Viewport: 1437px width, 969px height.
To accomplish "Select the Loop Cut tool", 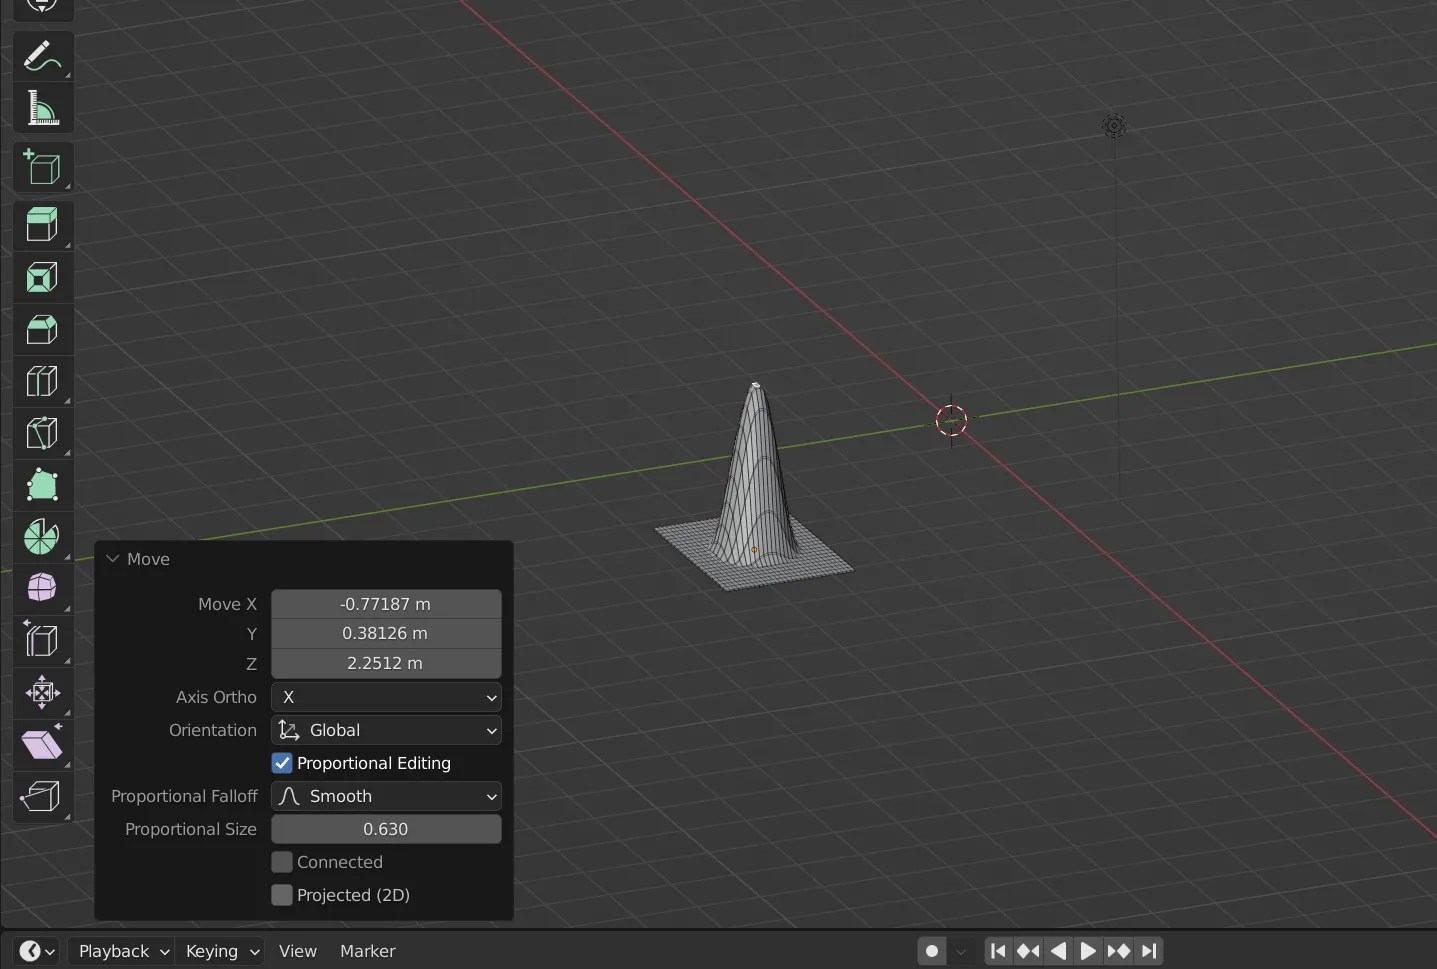I will click(x=44, y=382).
